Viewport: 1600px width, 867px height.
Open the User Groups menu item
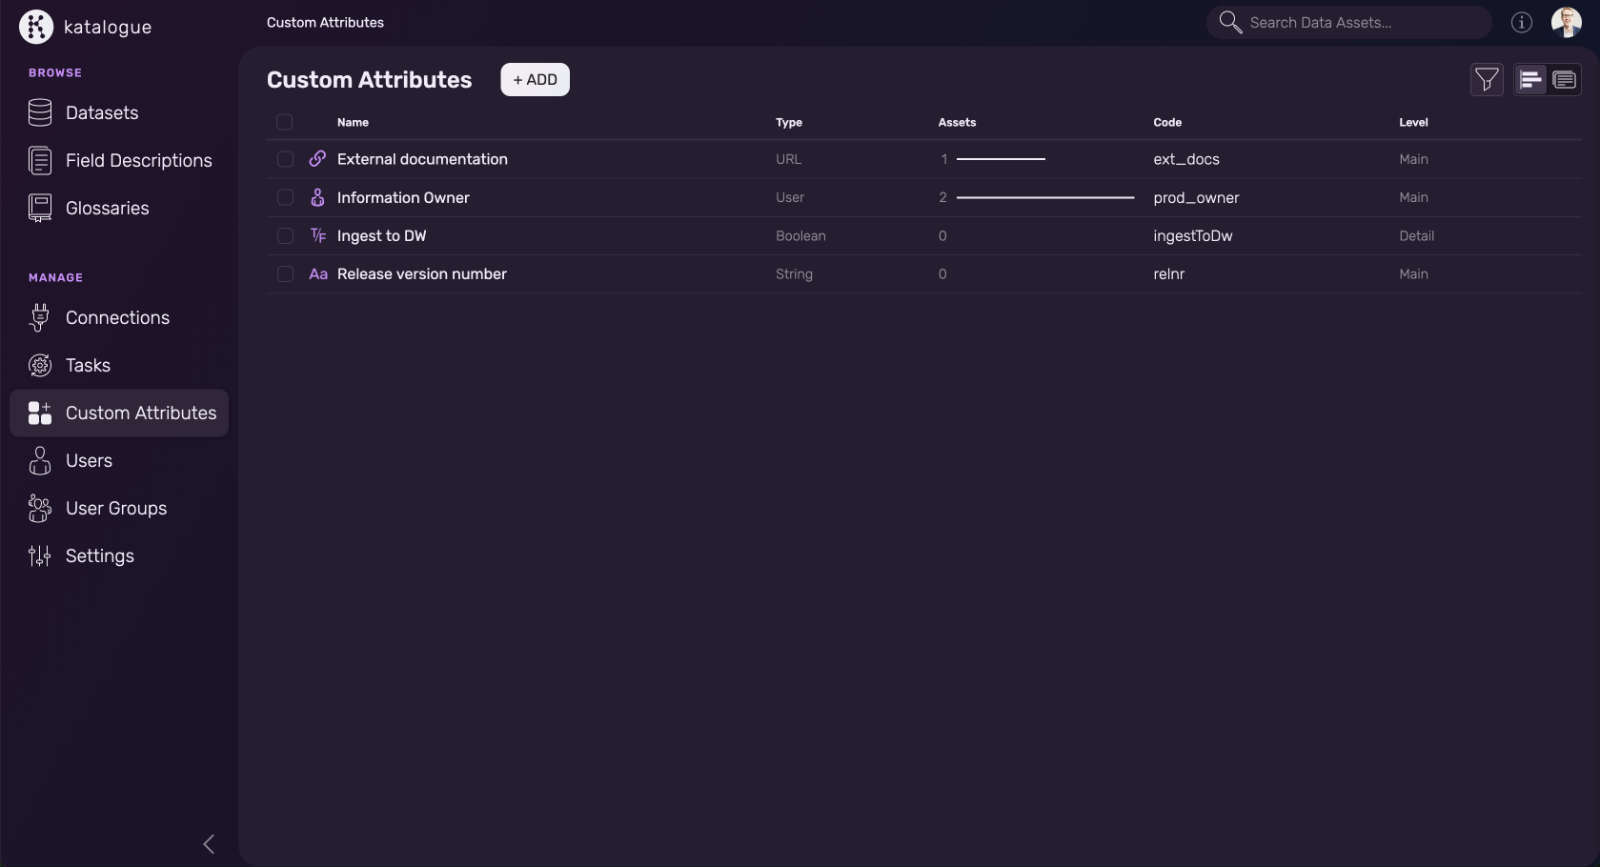(x=119, y=508)
